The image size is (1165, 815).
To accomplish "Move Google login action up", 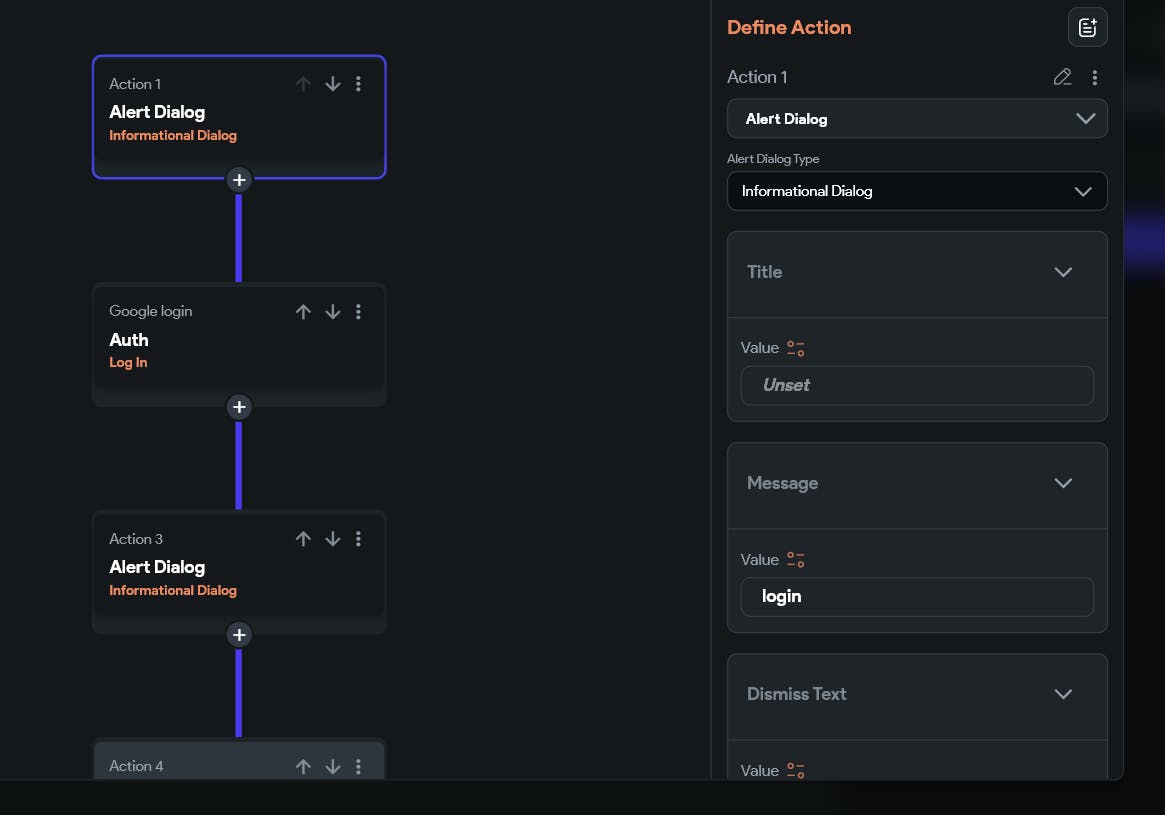I will 303,312.
